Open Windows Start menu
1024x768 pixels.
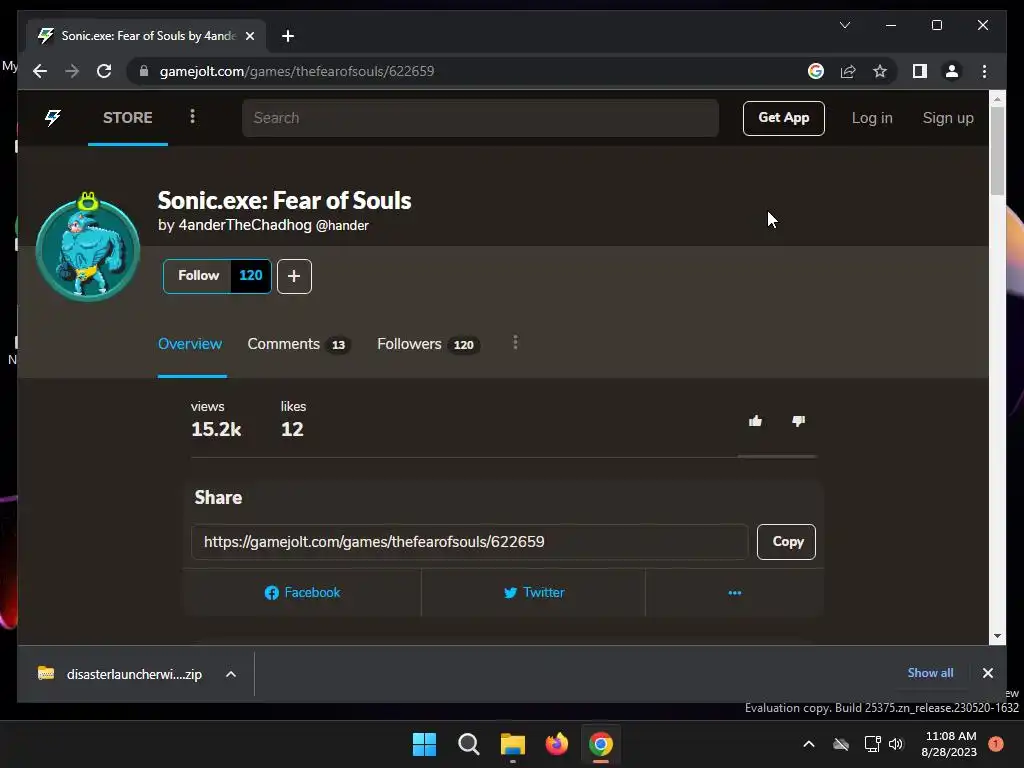pyautogui.click(x=424, y=744)
